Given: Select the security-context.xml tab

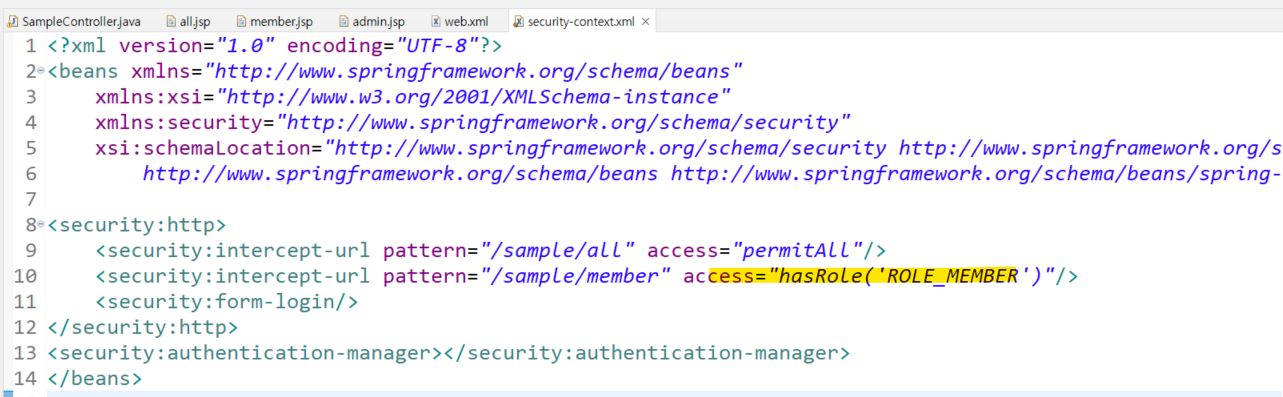Looking at the screenshot, I should 583,21.
